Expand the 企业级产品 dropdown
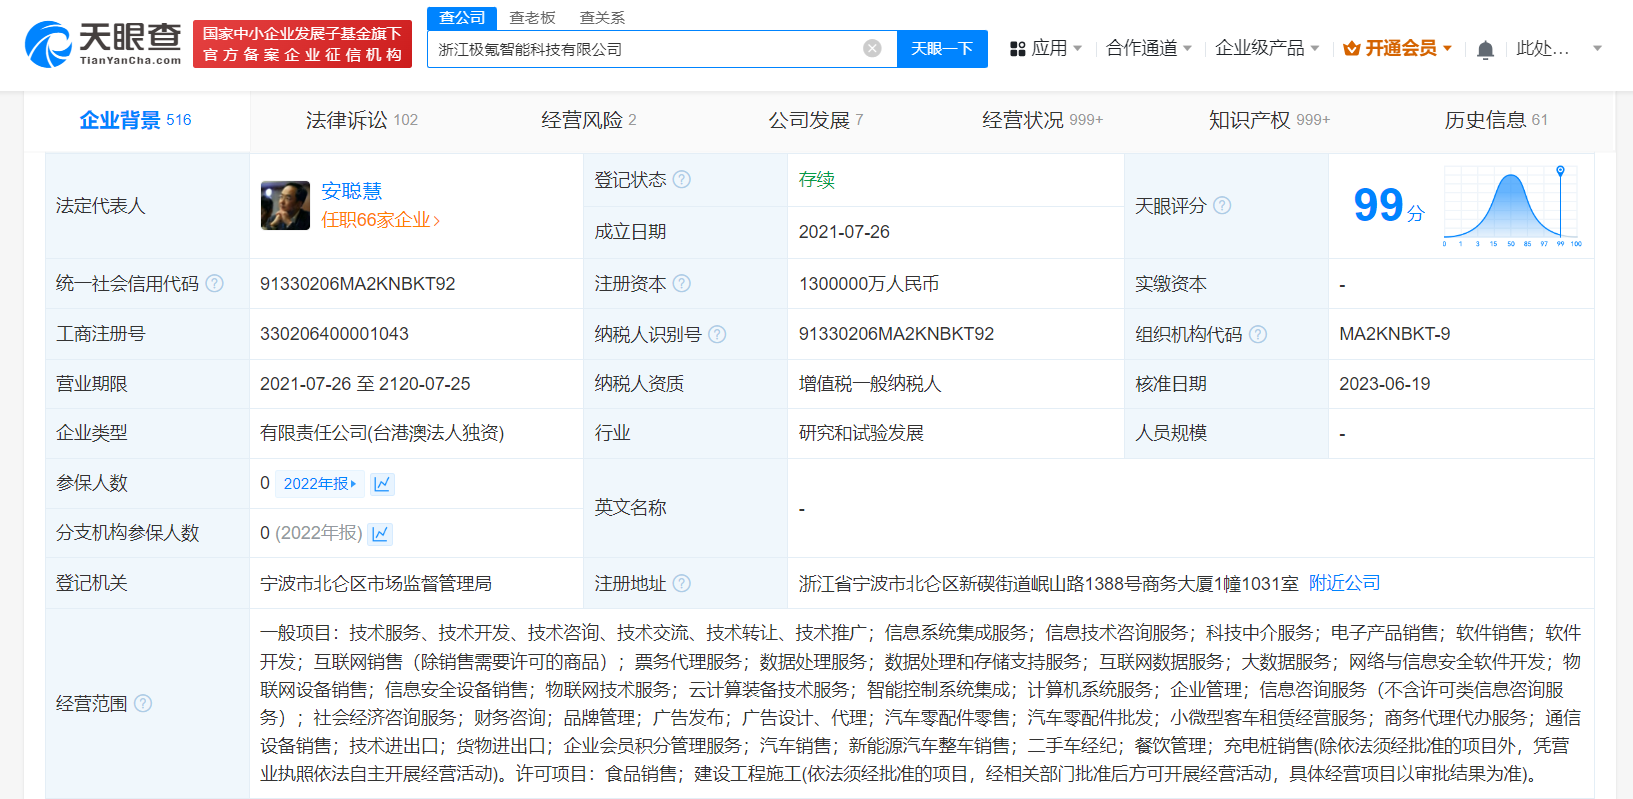Image resolution: width=1633 pixels, height=799 pixels. pyautogui.click(x=1315, y=48)
